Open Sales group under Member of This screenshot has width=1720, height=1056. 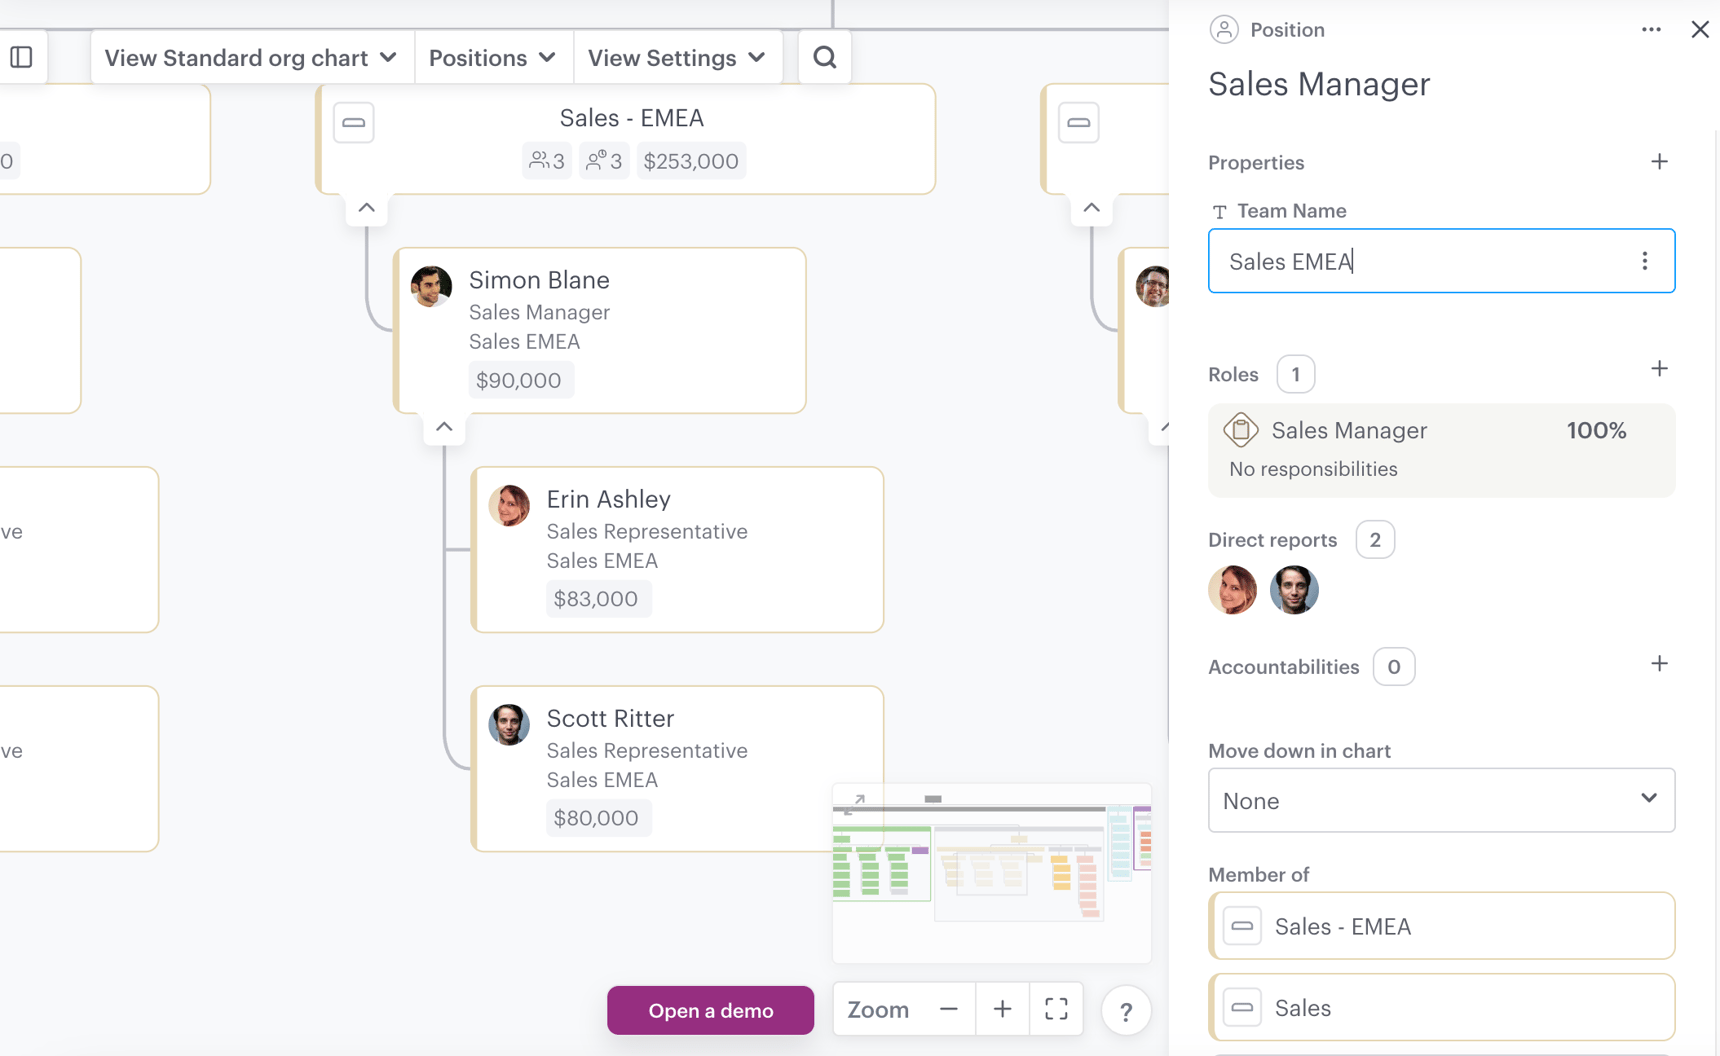click(x=1441, y=1008)
